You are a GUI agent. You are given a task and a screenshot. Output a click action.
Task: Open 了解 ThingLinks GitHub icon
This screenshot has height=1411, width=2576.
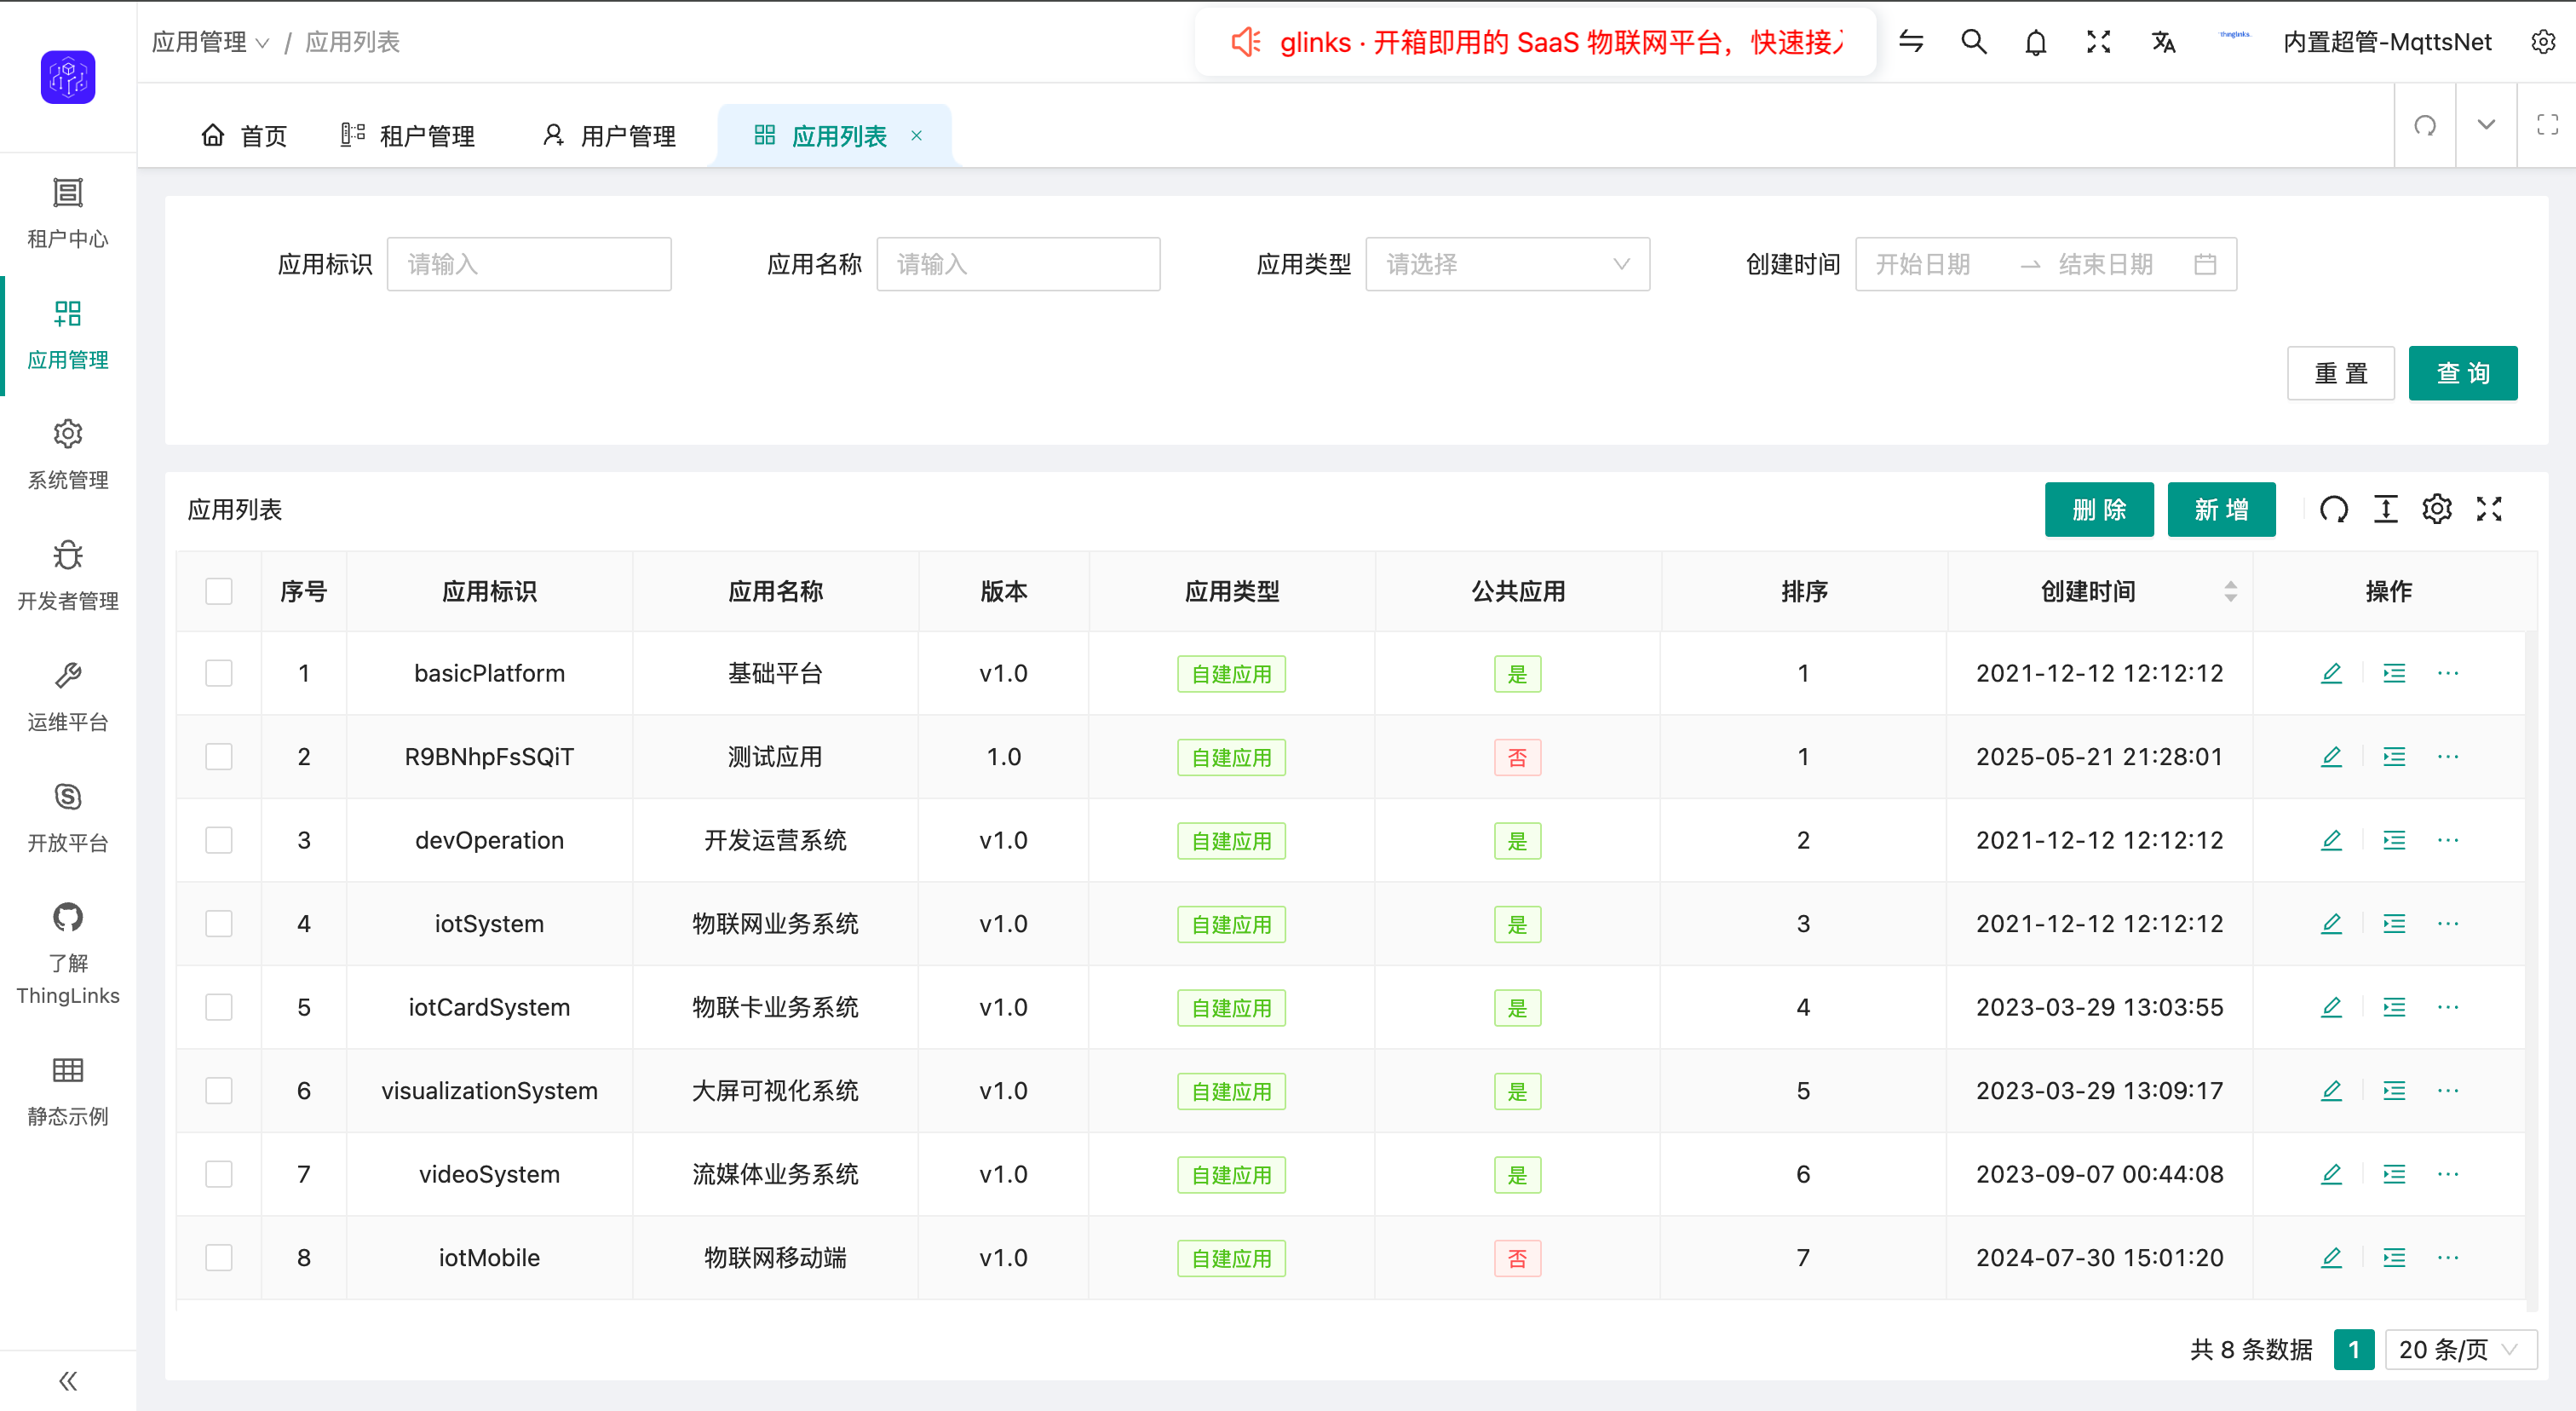(68, 917)
